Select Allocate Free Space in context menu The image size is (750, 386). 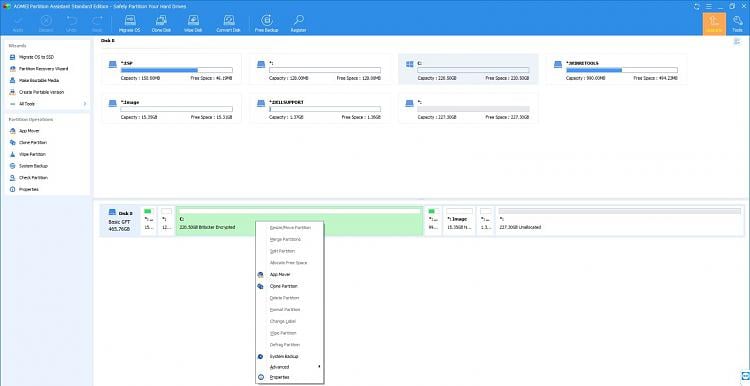tap(290, 263)
